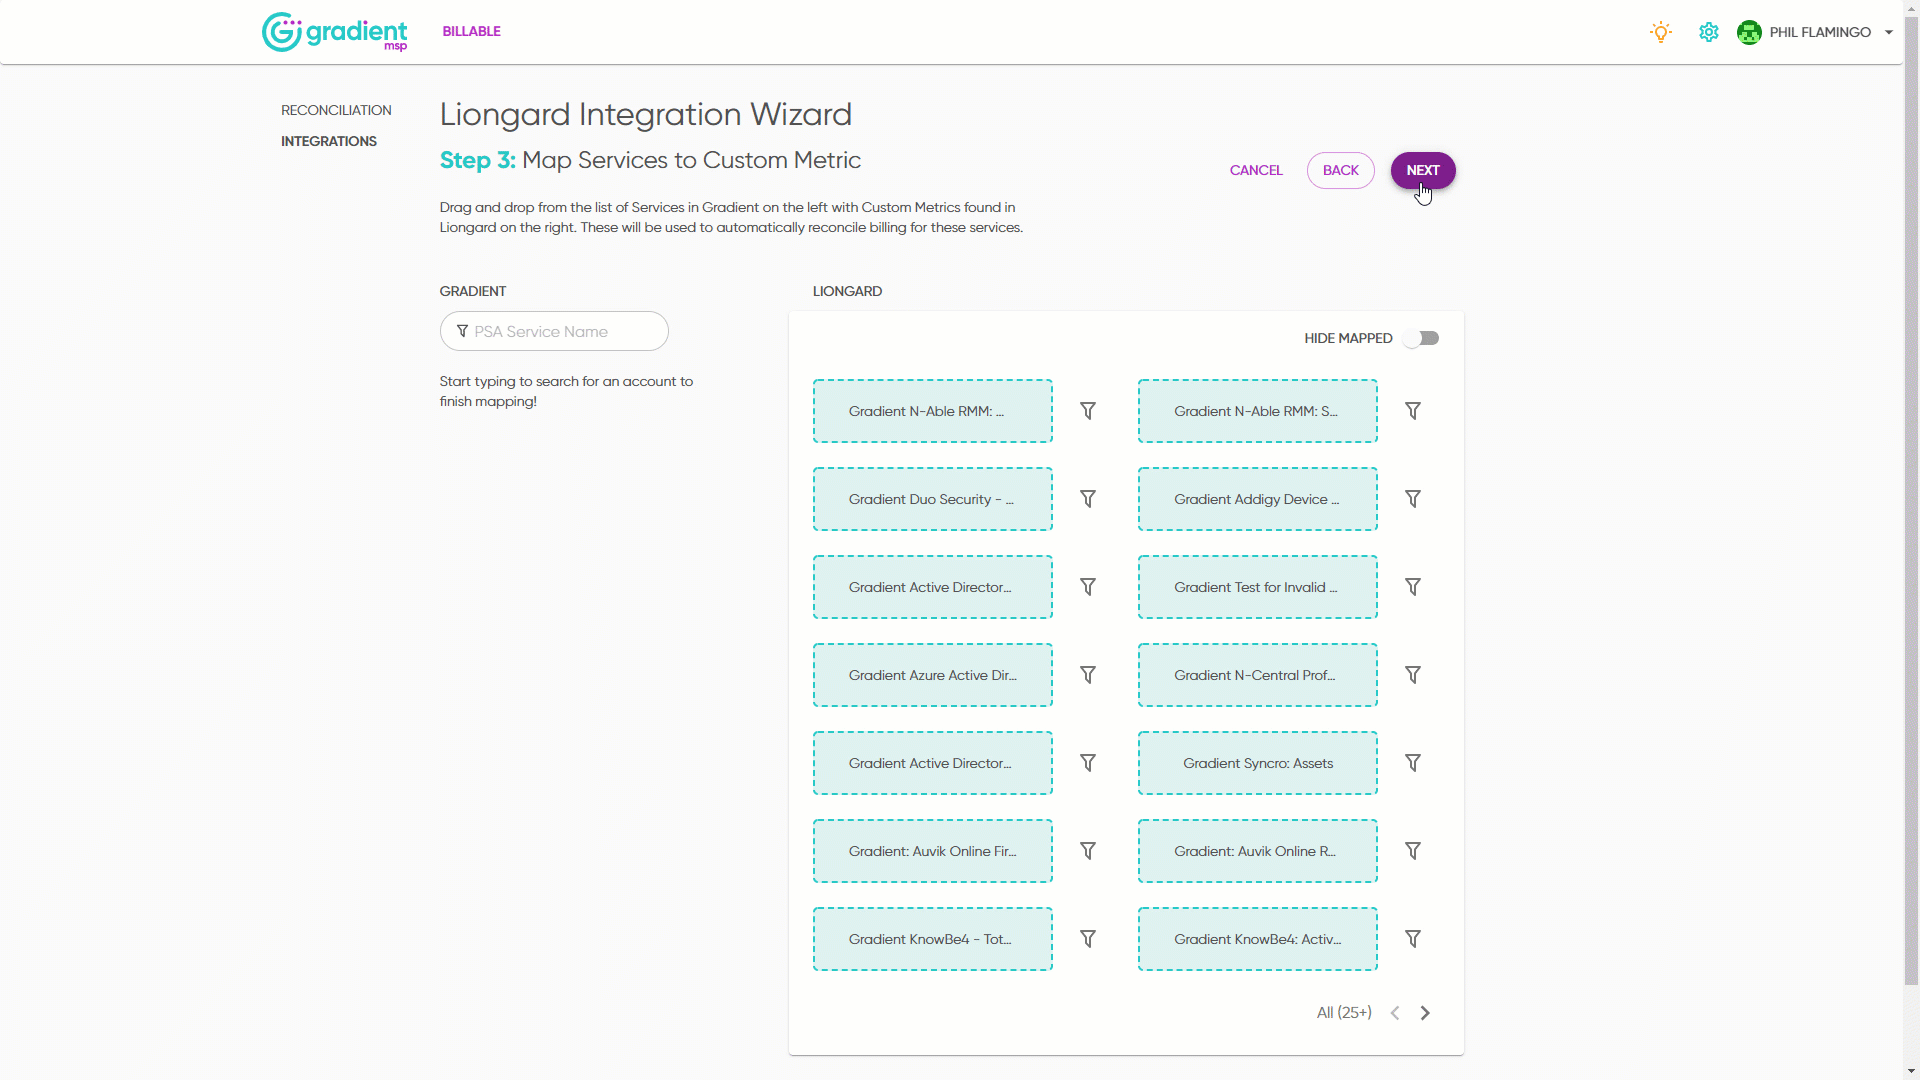The height and width of the screenshot is (1080, 1920).
Task: Click the Back button
Action: 1341,170
